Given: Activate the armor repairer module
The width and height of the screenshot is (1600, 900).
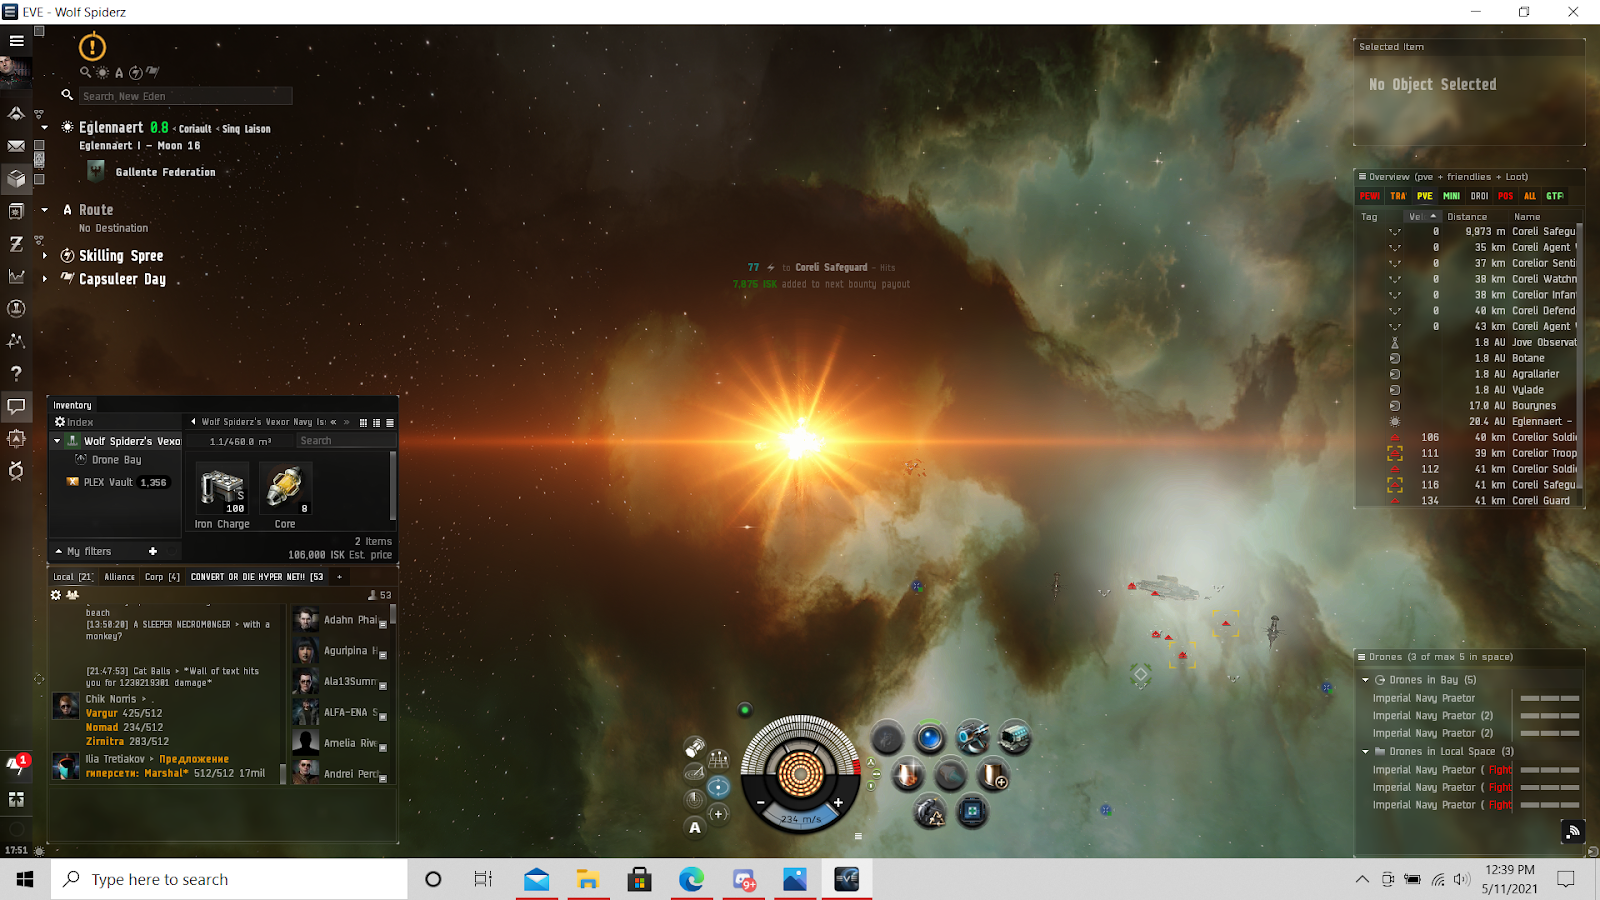Looking at the screenshot, I should point(908,776).
